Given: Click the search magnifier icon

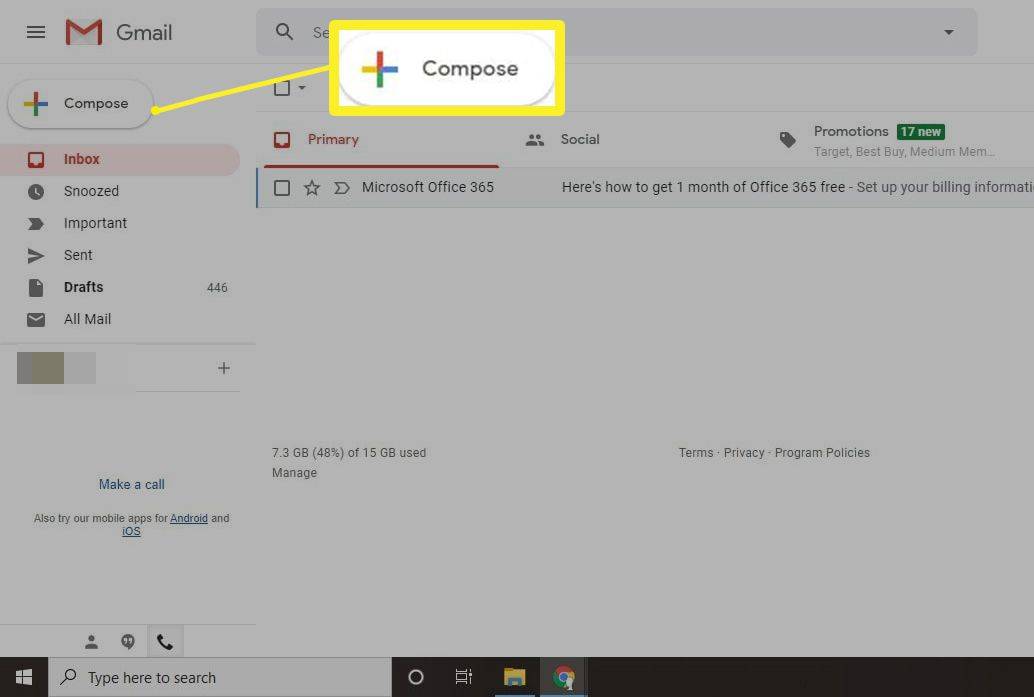Looking at the screenshot, I should tap(284, 32).
